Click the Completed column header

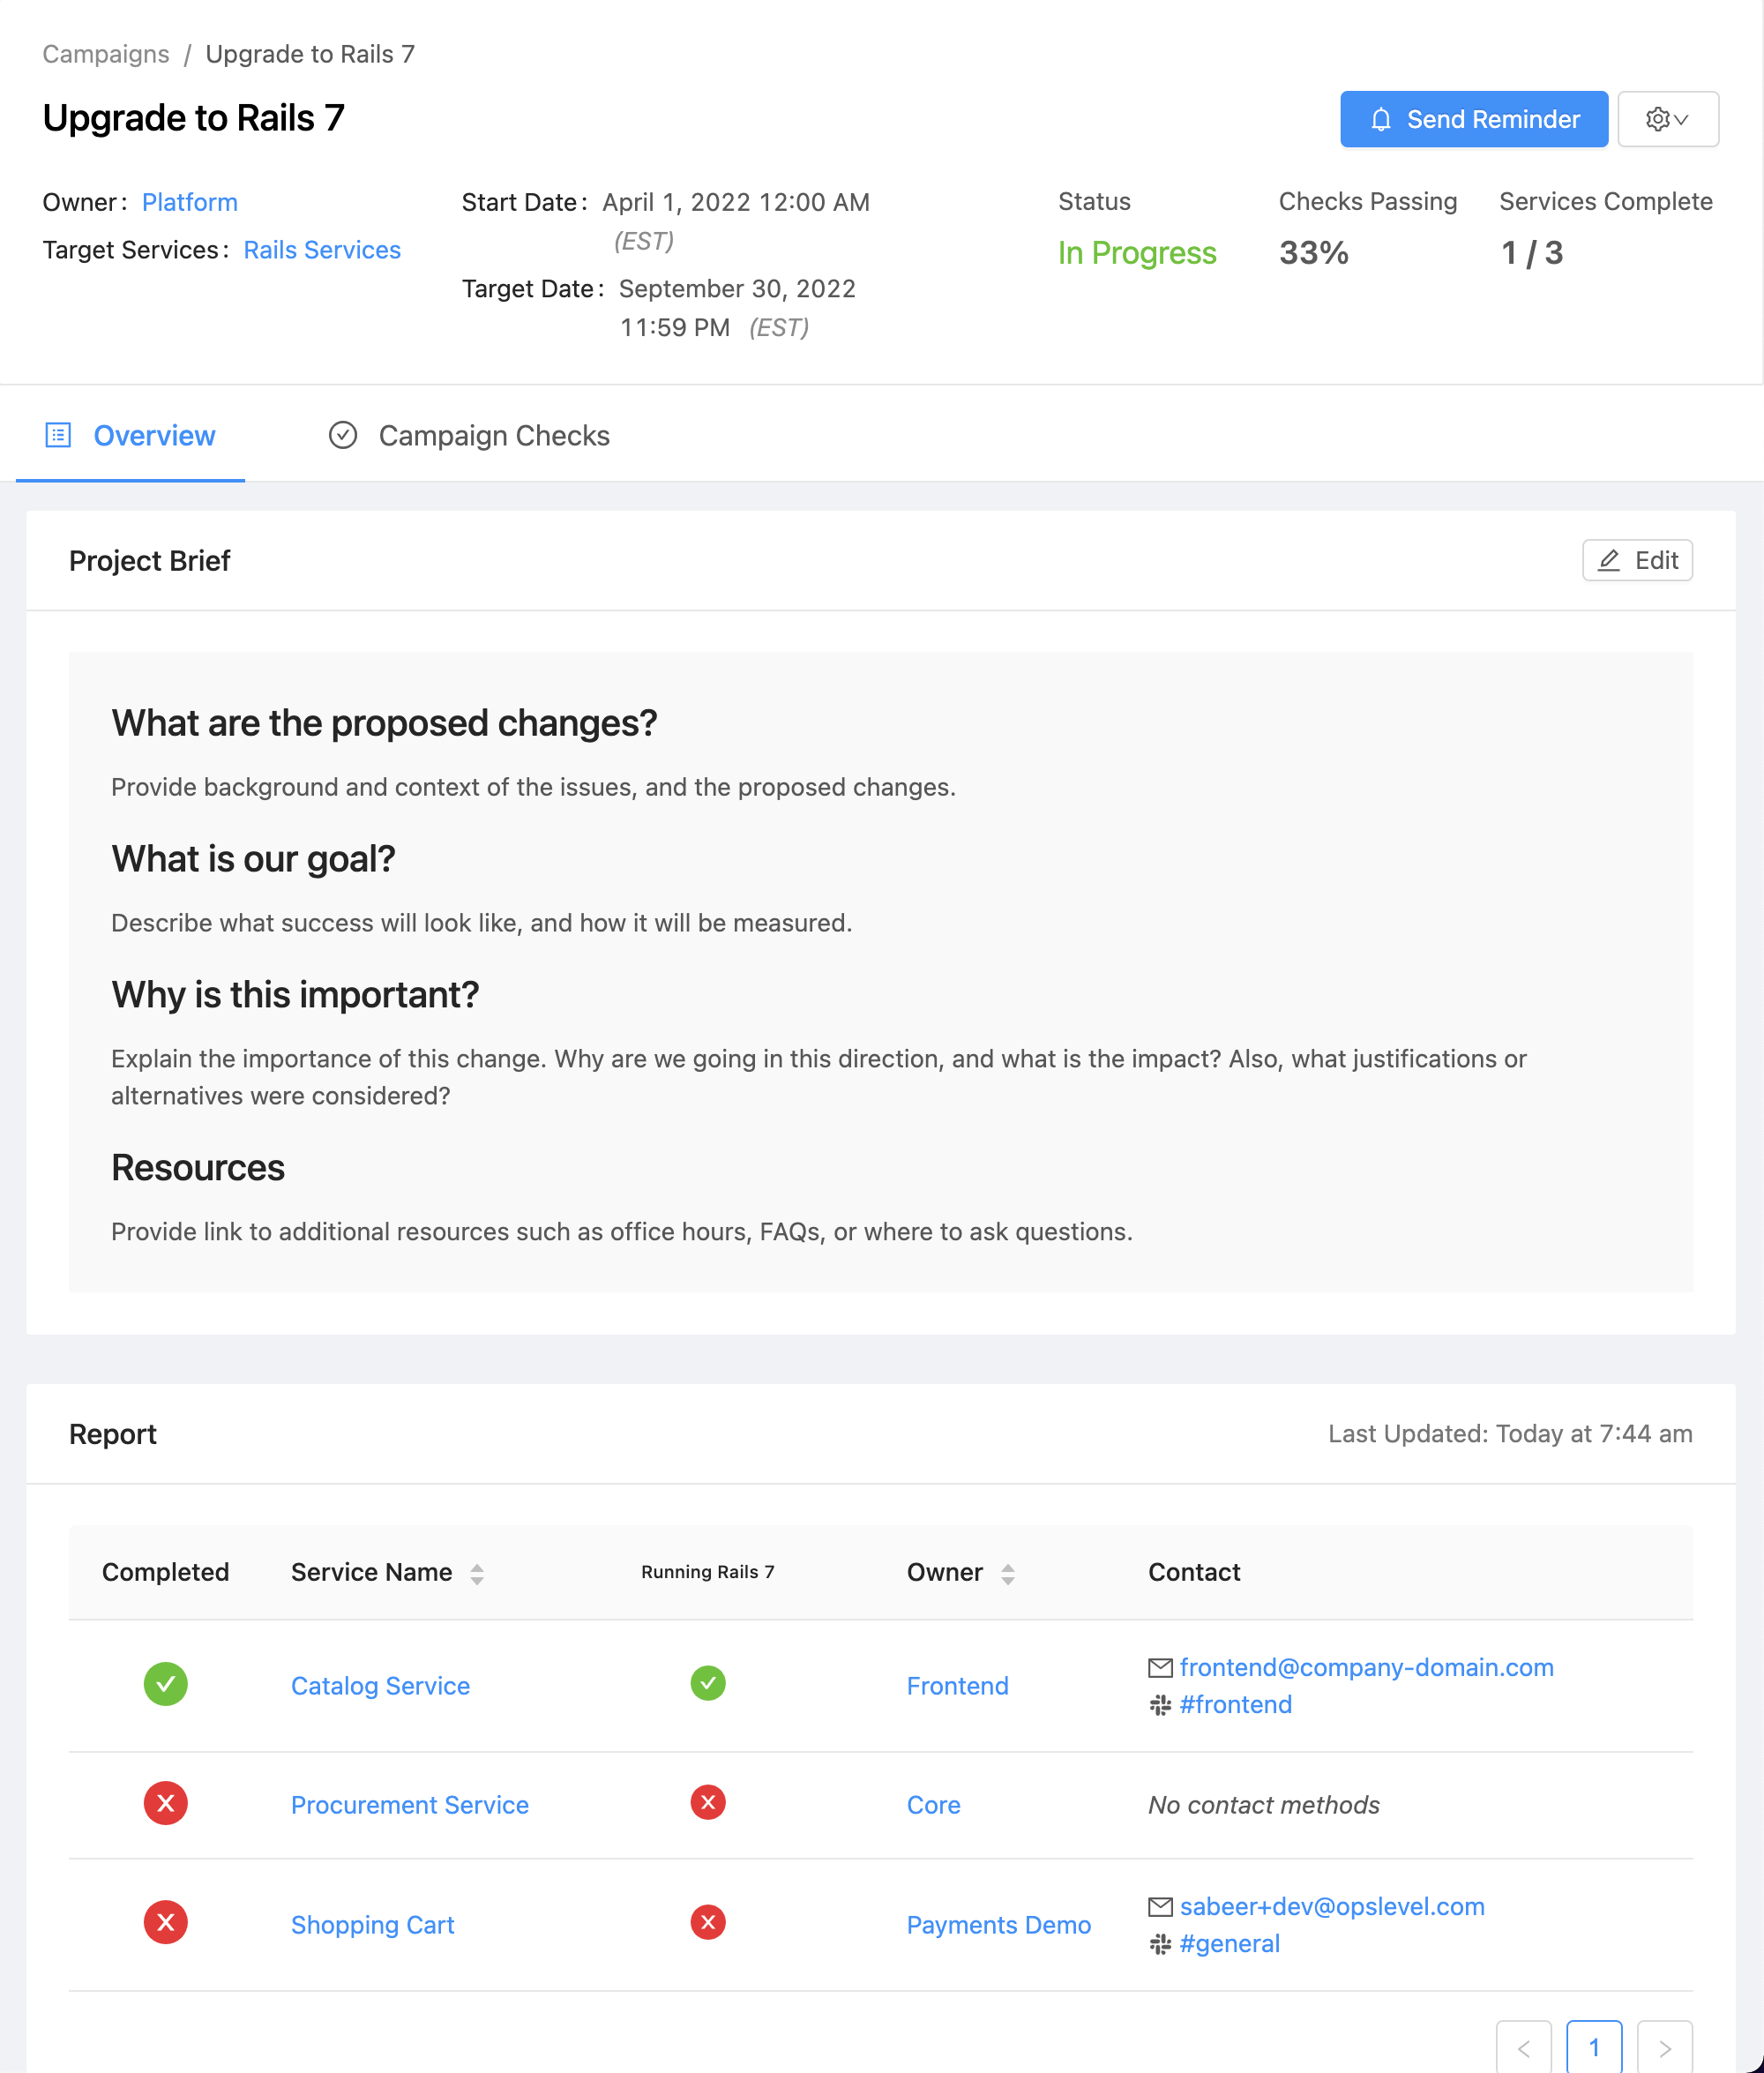(x=165, y=1572)
